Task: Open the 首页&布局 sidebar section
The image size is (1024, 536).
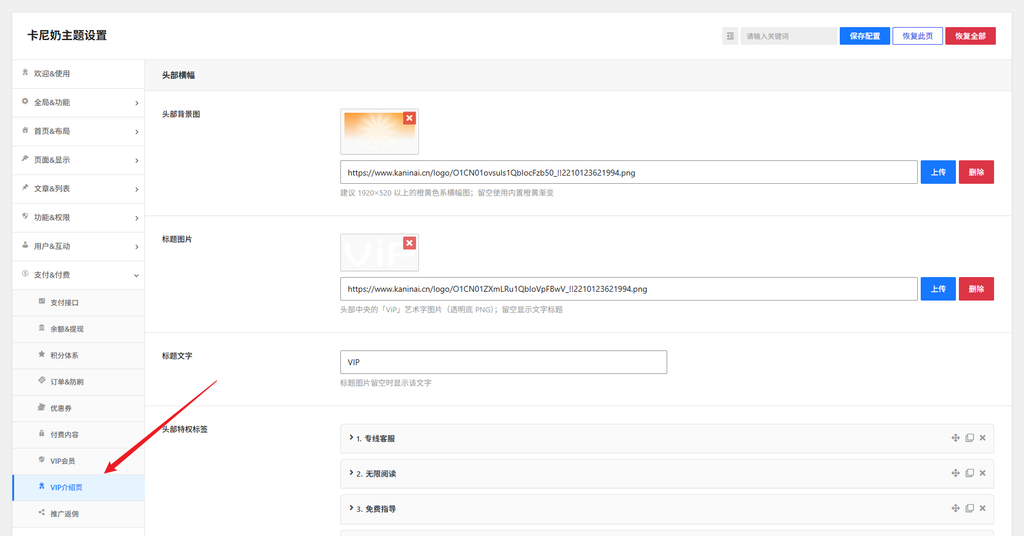Action: [78, 131]
